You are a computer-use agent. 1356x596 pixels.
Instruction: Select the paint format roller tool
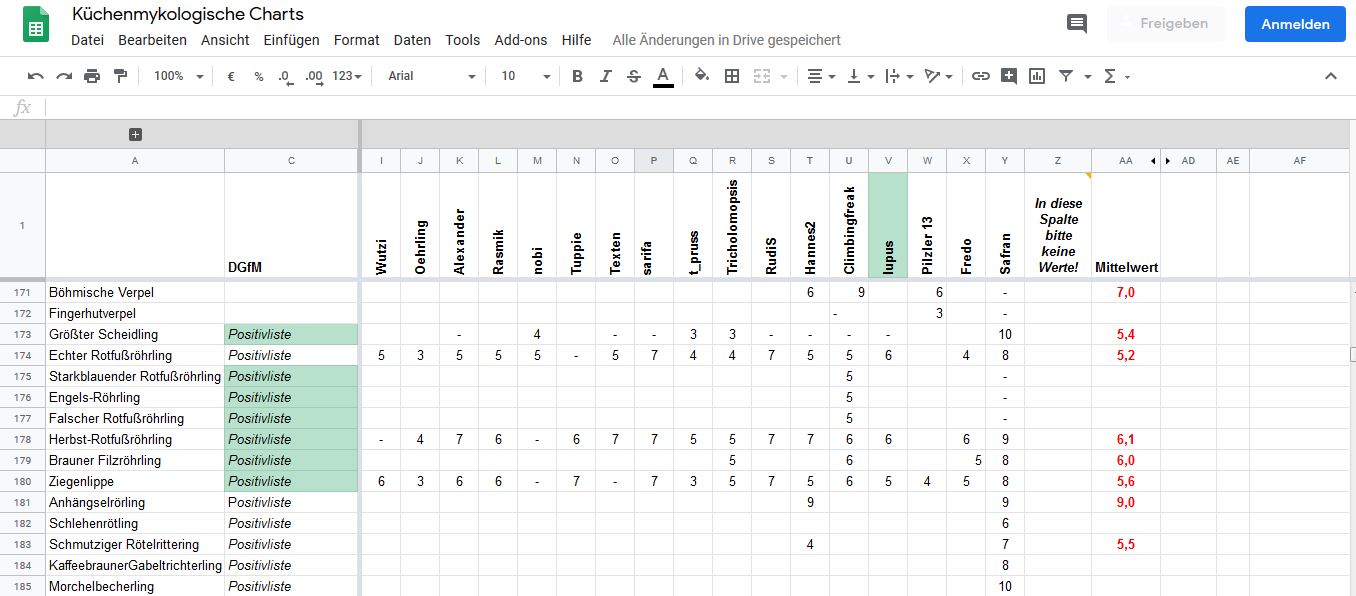click(121, 76)
